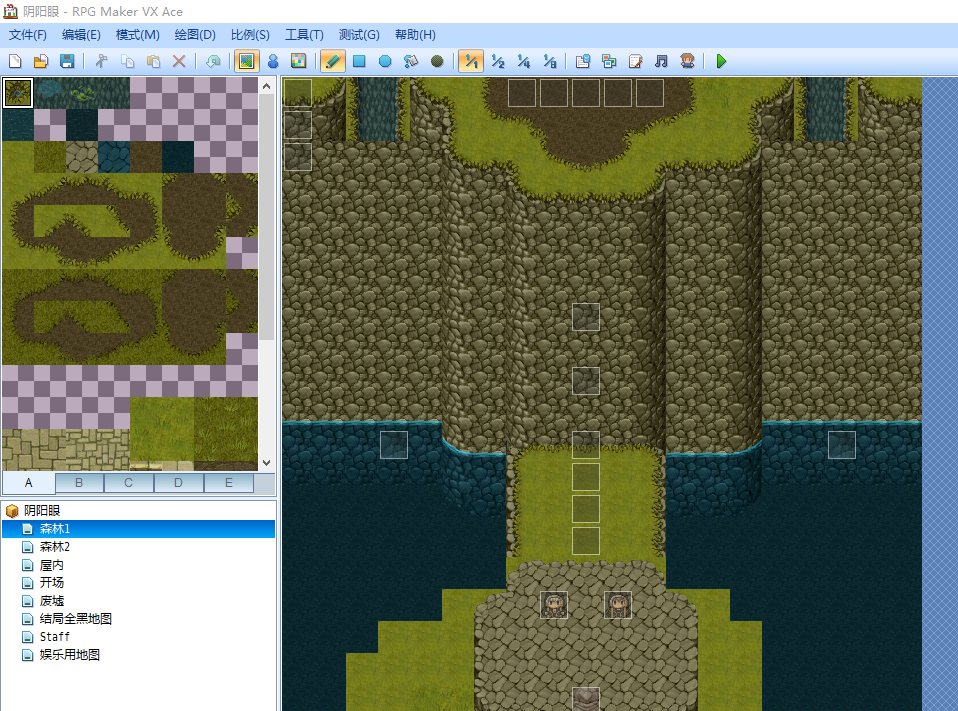
Task: Set map zoom to 1/8 scale
Action: (x=550, y=61)
